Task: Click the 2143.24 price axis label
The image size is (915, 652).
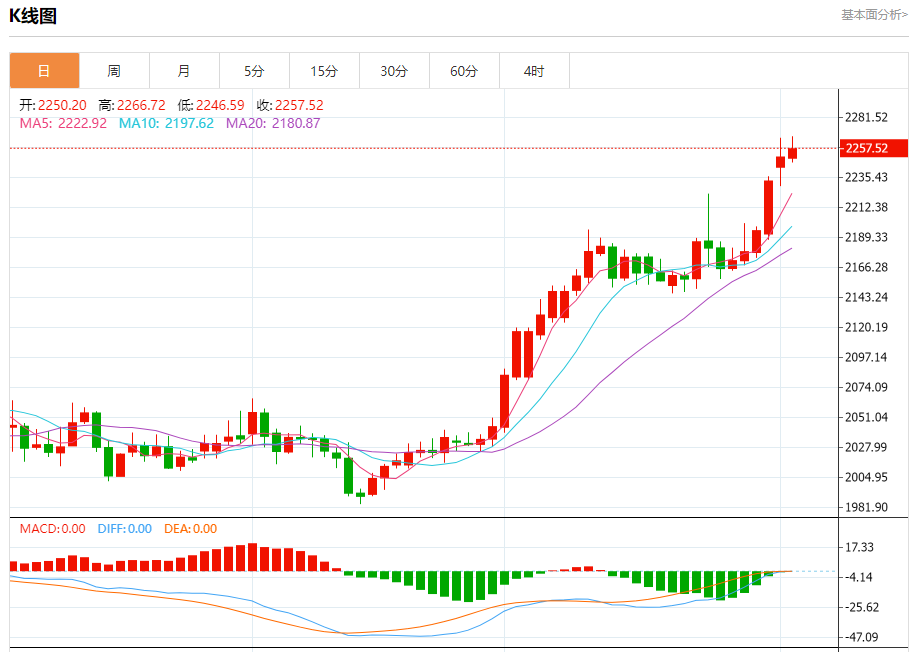Action: [867, 297]
